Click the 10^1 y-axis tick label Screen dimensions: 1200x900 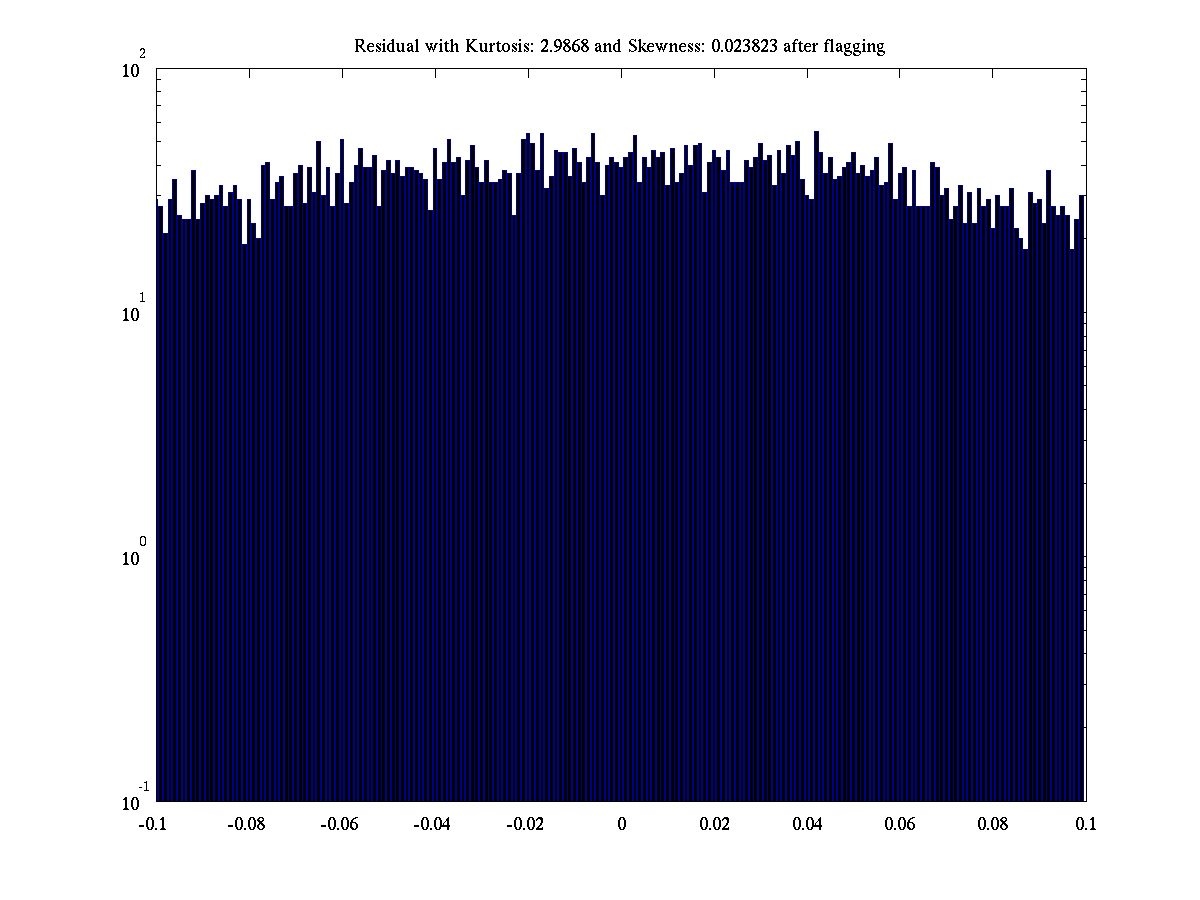point(135,312)
